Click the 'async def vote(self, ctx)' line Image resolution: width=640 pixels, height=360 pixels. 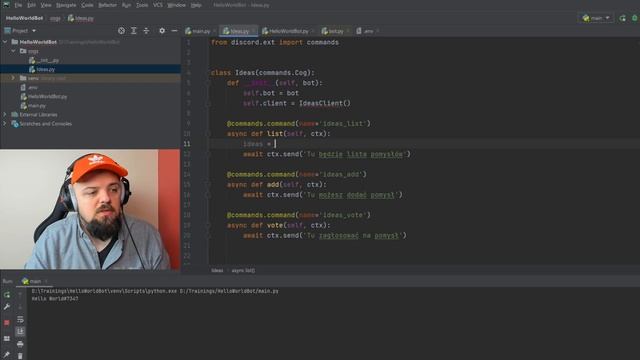pos(279,225)
